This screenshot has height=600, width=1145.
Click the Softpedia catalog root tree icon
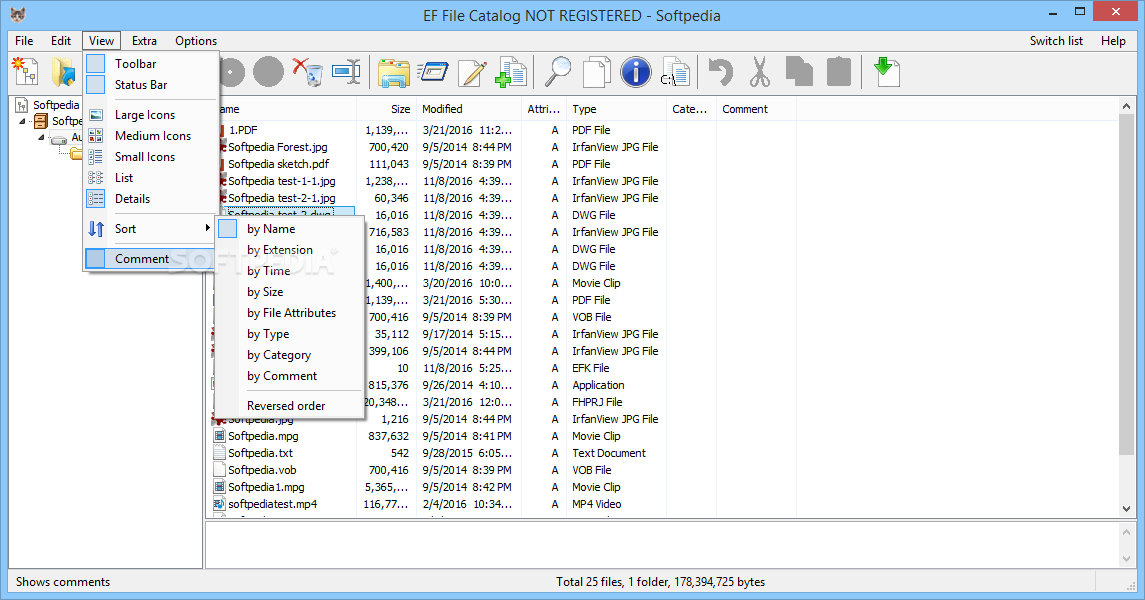click(22, 105)
